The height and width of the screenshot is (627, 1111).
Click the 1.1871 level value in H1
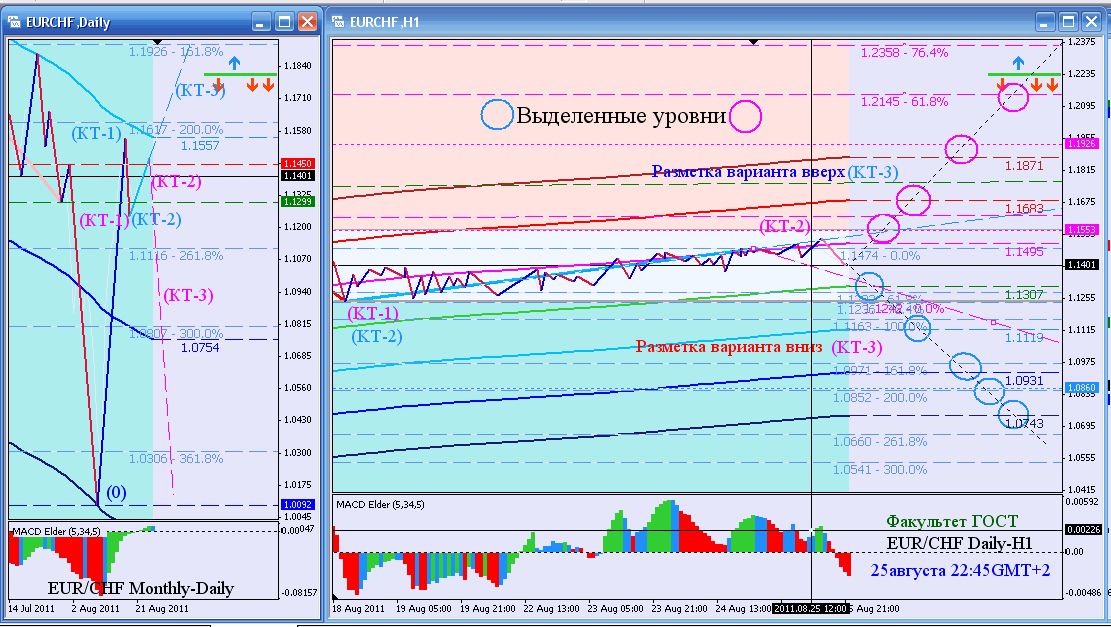(1024, 166)
